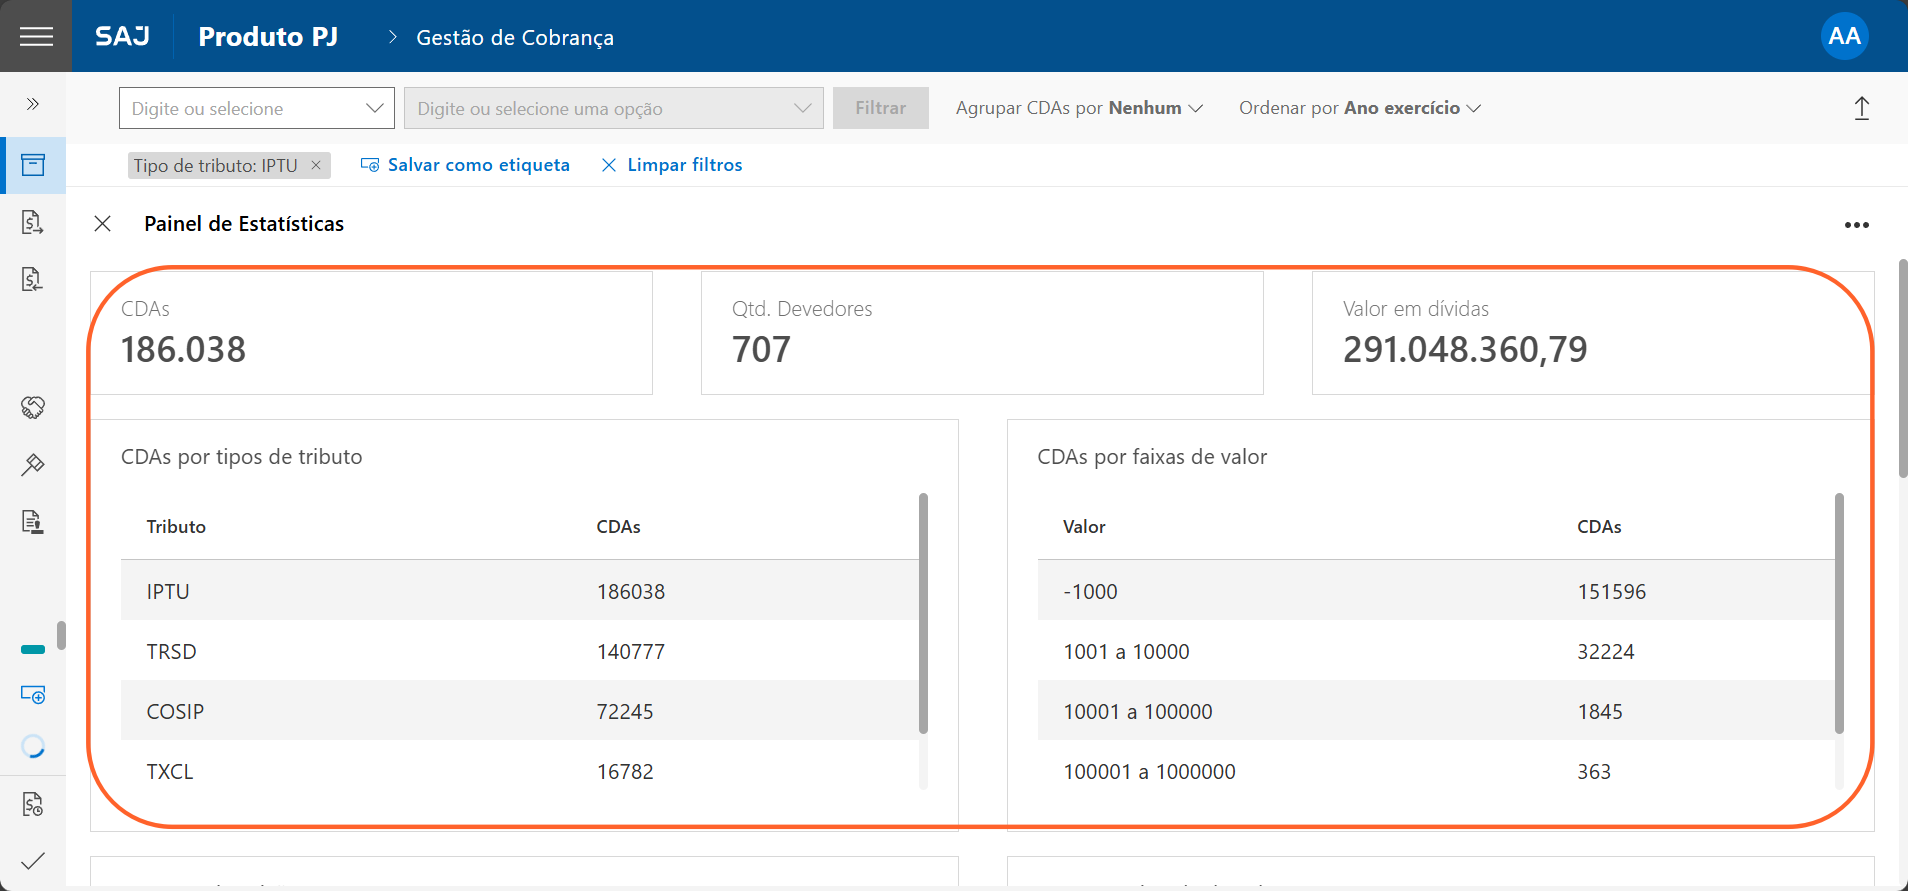Click Salvar como etiqueta link
Screen dimensions: 1908x891
[465, 165]
